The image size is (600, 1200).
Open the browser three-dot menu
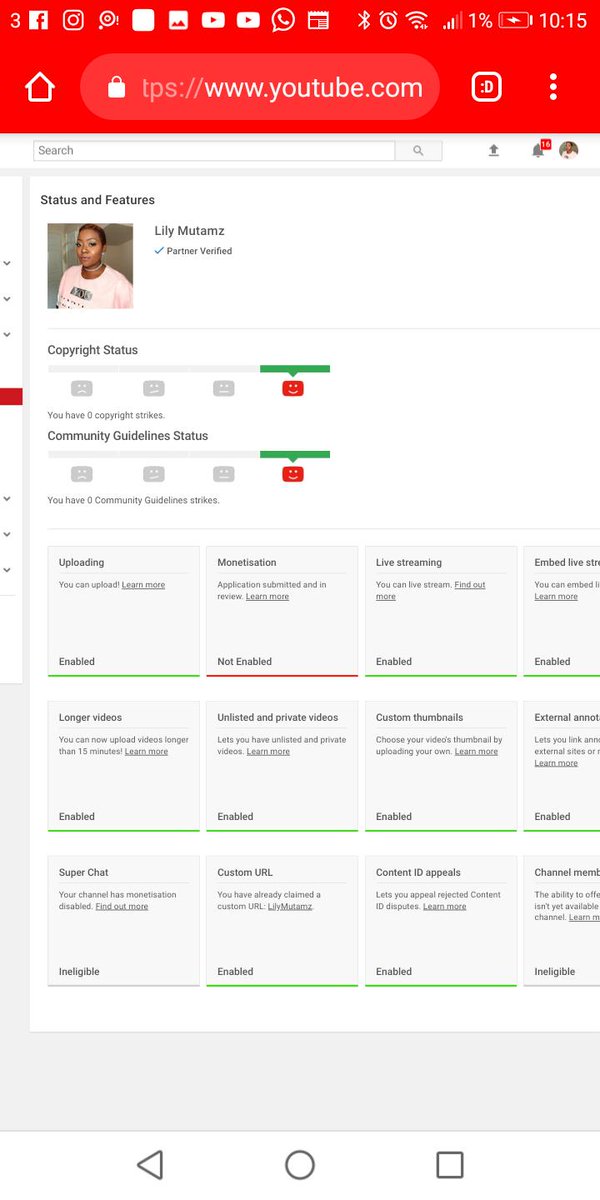point(553,87)
